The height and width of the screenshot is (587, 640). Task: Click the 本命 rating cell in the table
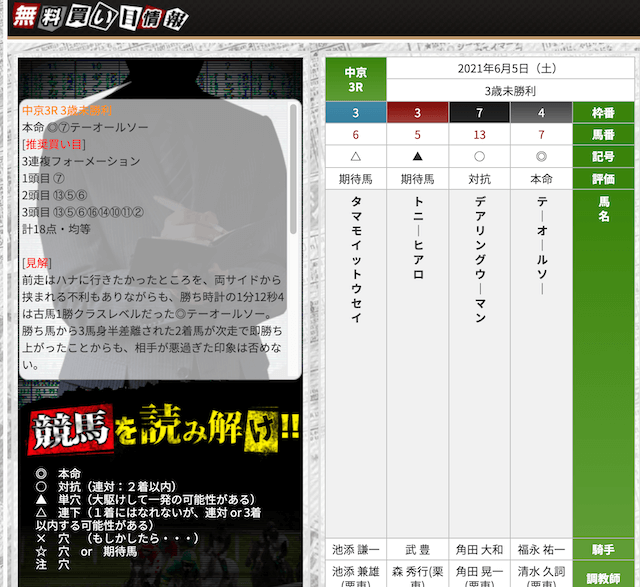[x=541, y=179]
